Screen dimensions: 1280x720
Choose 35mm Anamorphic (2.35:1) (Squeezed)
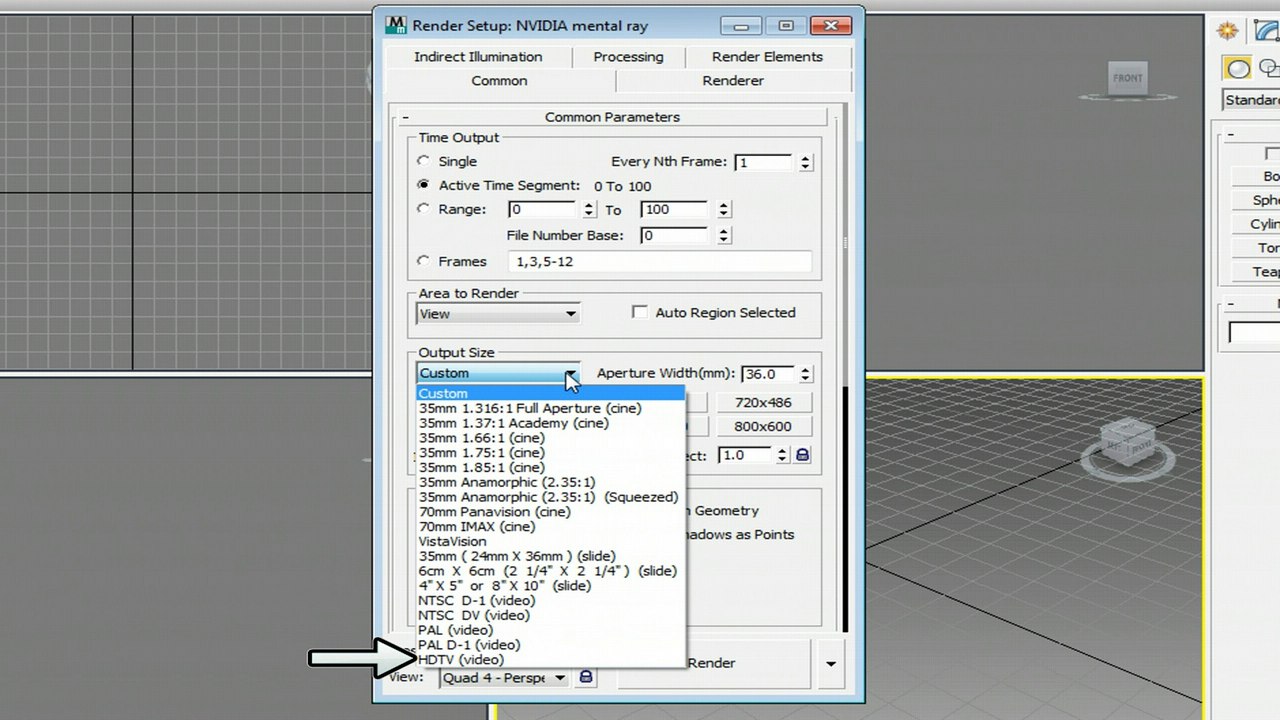550,497
